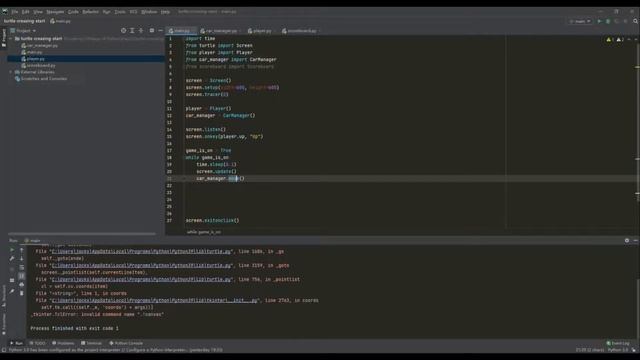Toggle the Project tool window stripe button
640x360 pixels.
click(4, 38)
